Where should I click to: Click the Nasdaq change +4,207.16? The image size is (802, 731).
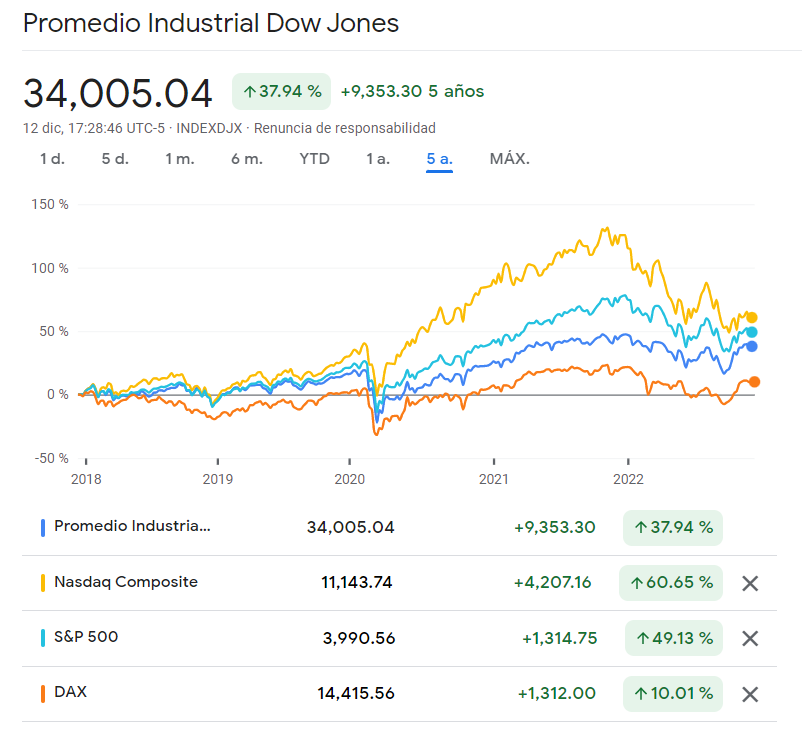(552, 583)
